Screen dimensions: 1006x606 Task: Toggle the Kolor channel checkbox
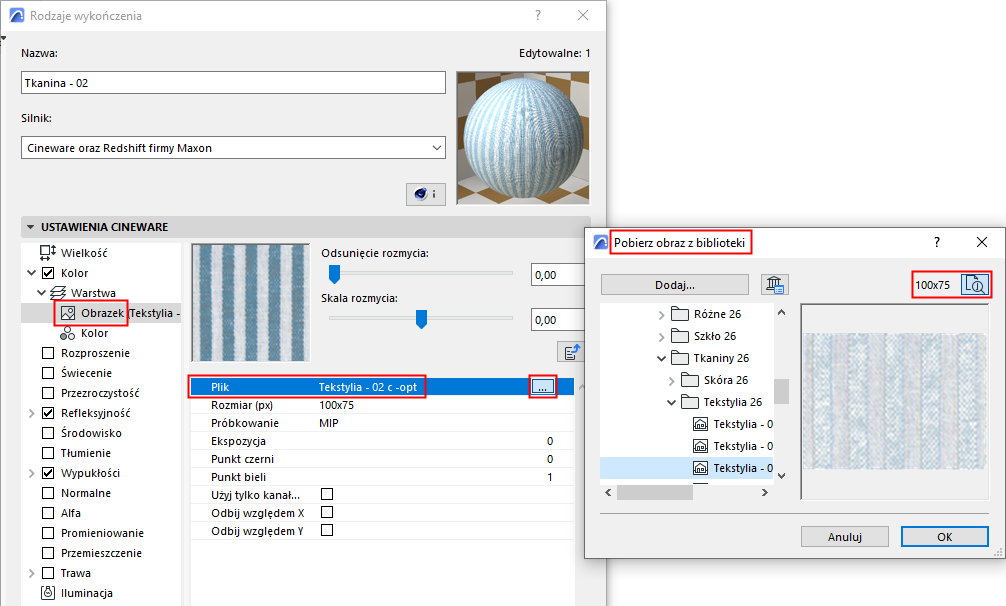47,273
